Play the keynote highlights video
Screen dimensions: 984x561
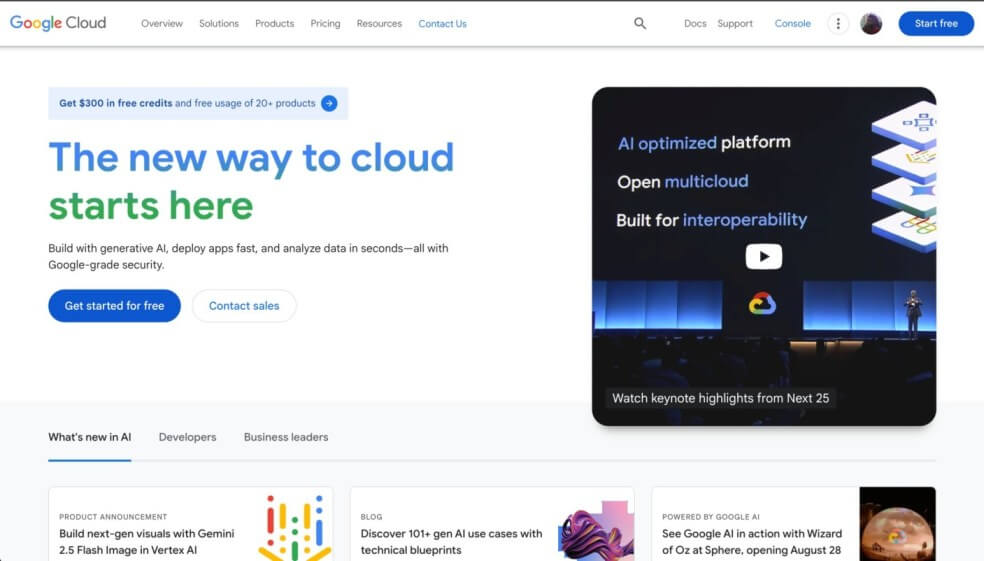pyautogui.click(x=763, y=257)
